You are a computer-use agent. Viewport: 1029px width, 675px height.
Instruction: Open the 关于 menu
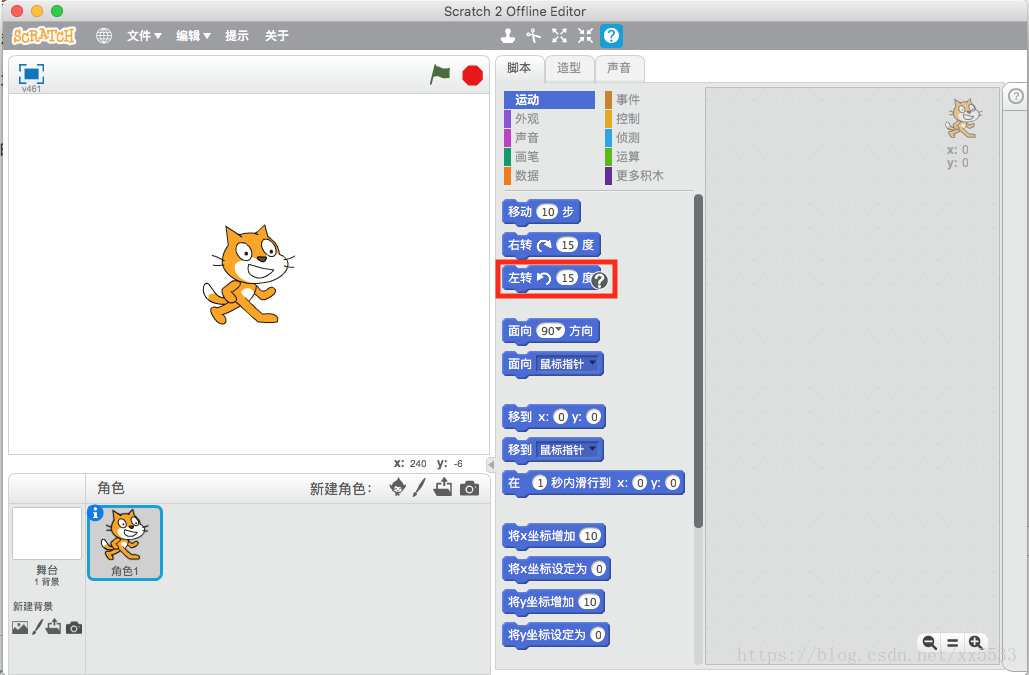point(276,35)
